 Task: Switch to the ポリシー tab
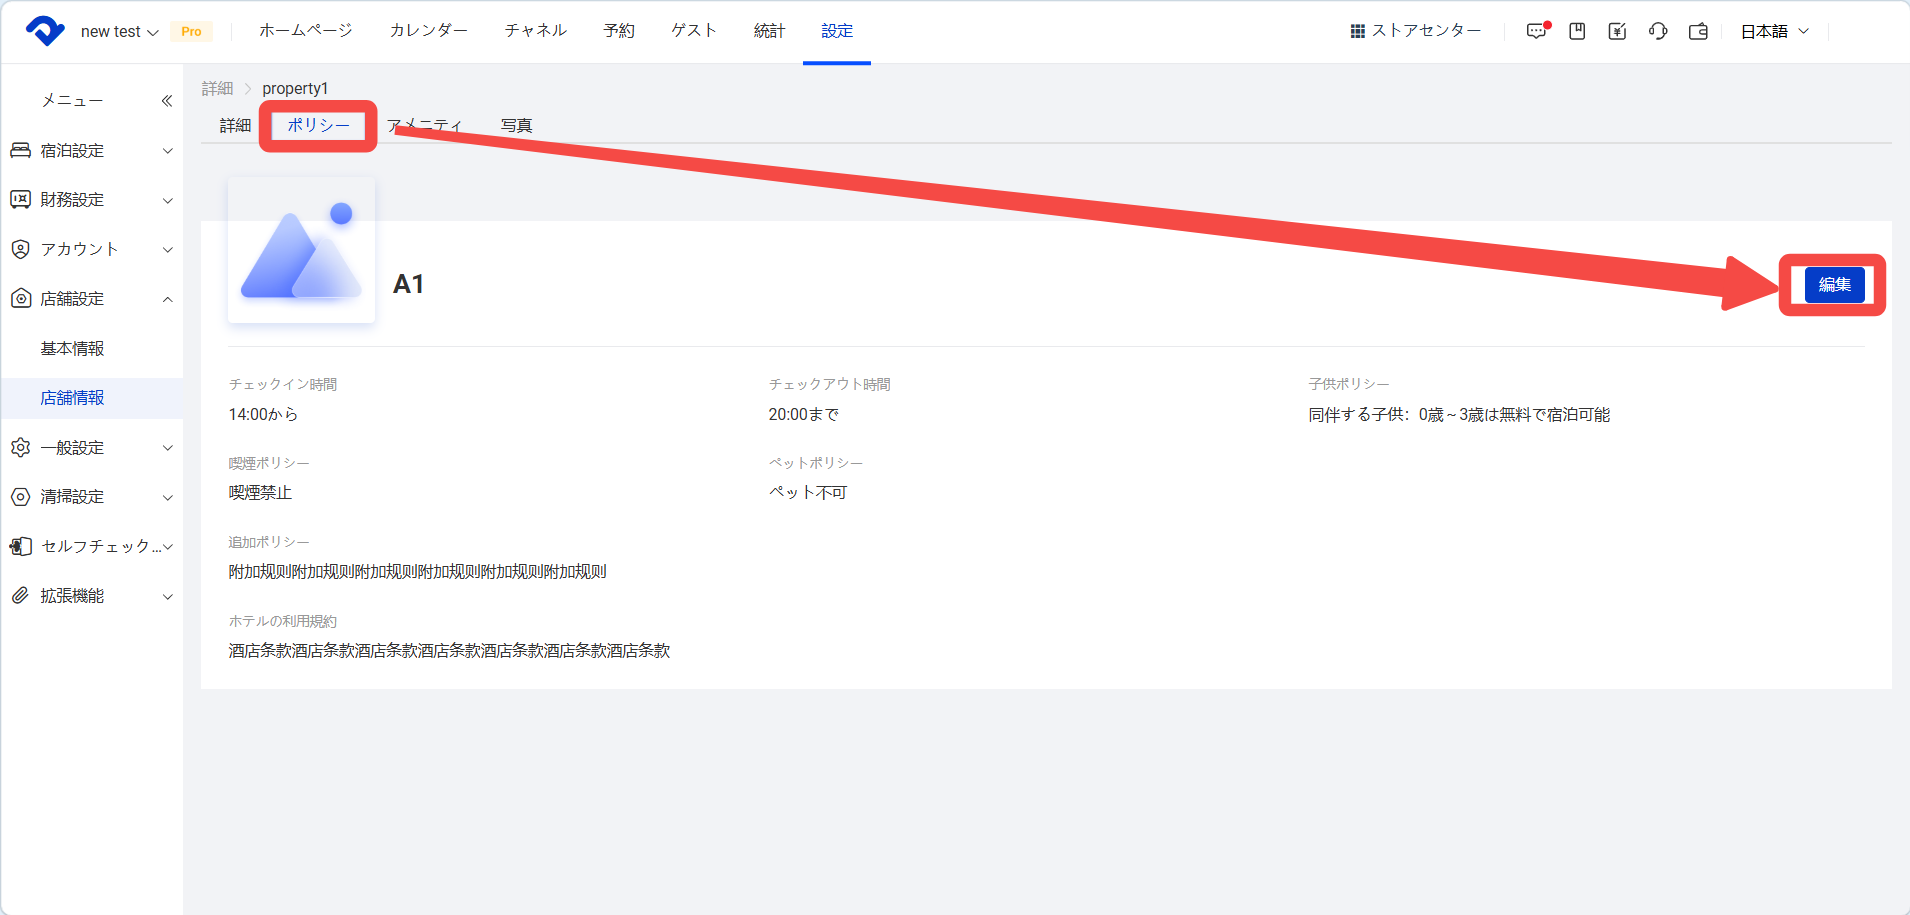tap(318, 125)
